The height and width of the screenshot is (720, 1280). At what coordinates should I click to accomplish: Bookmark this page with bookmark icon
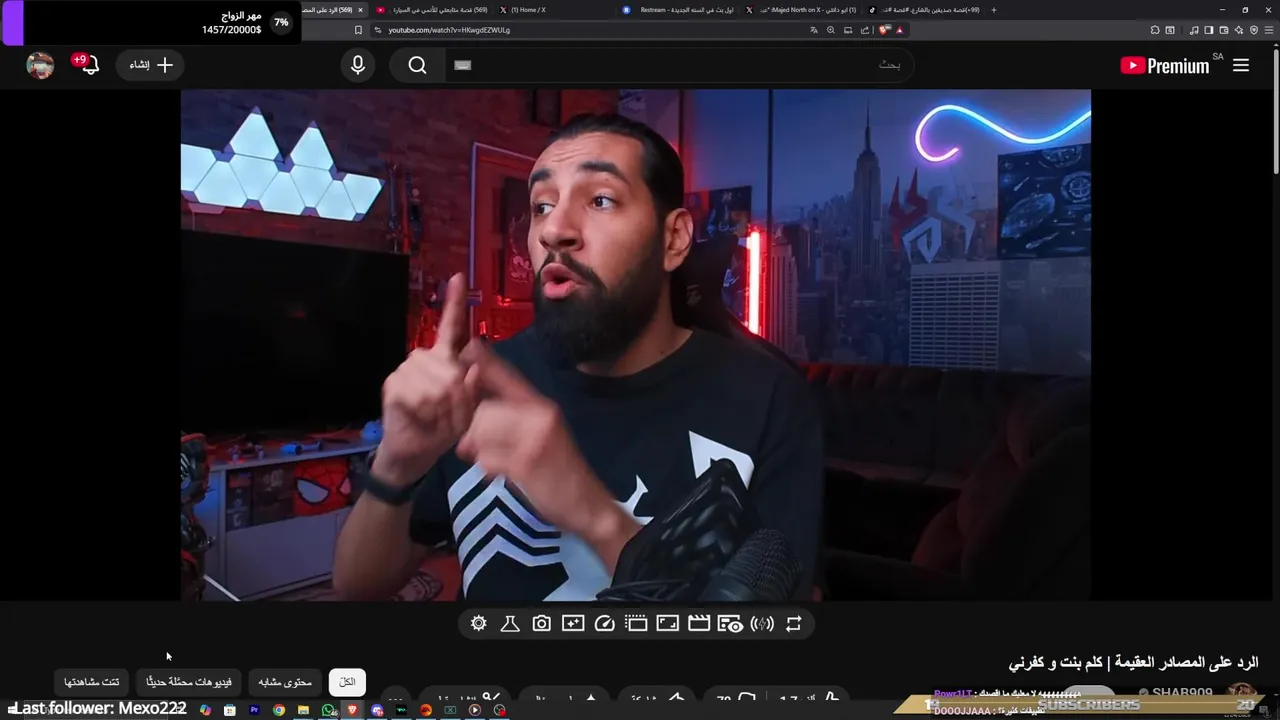(358, 30)
